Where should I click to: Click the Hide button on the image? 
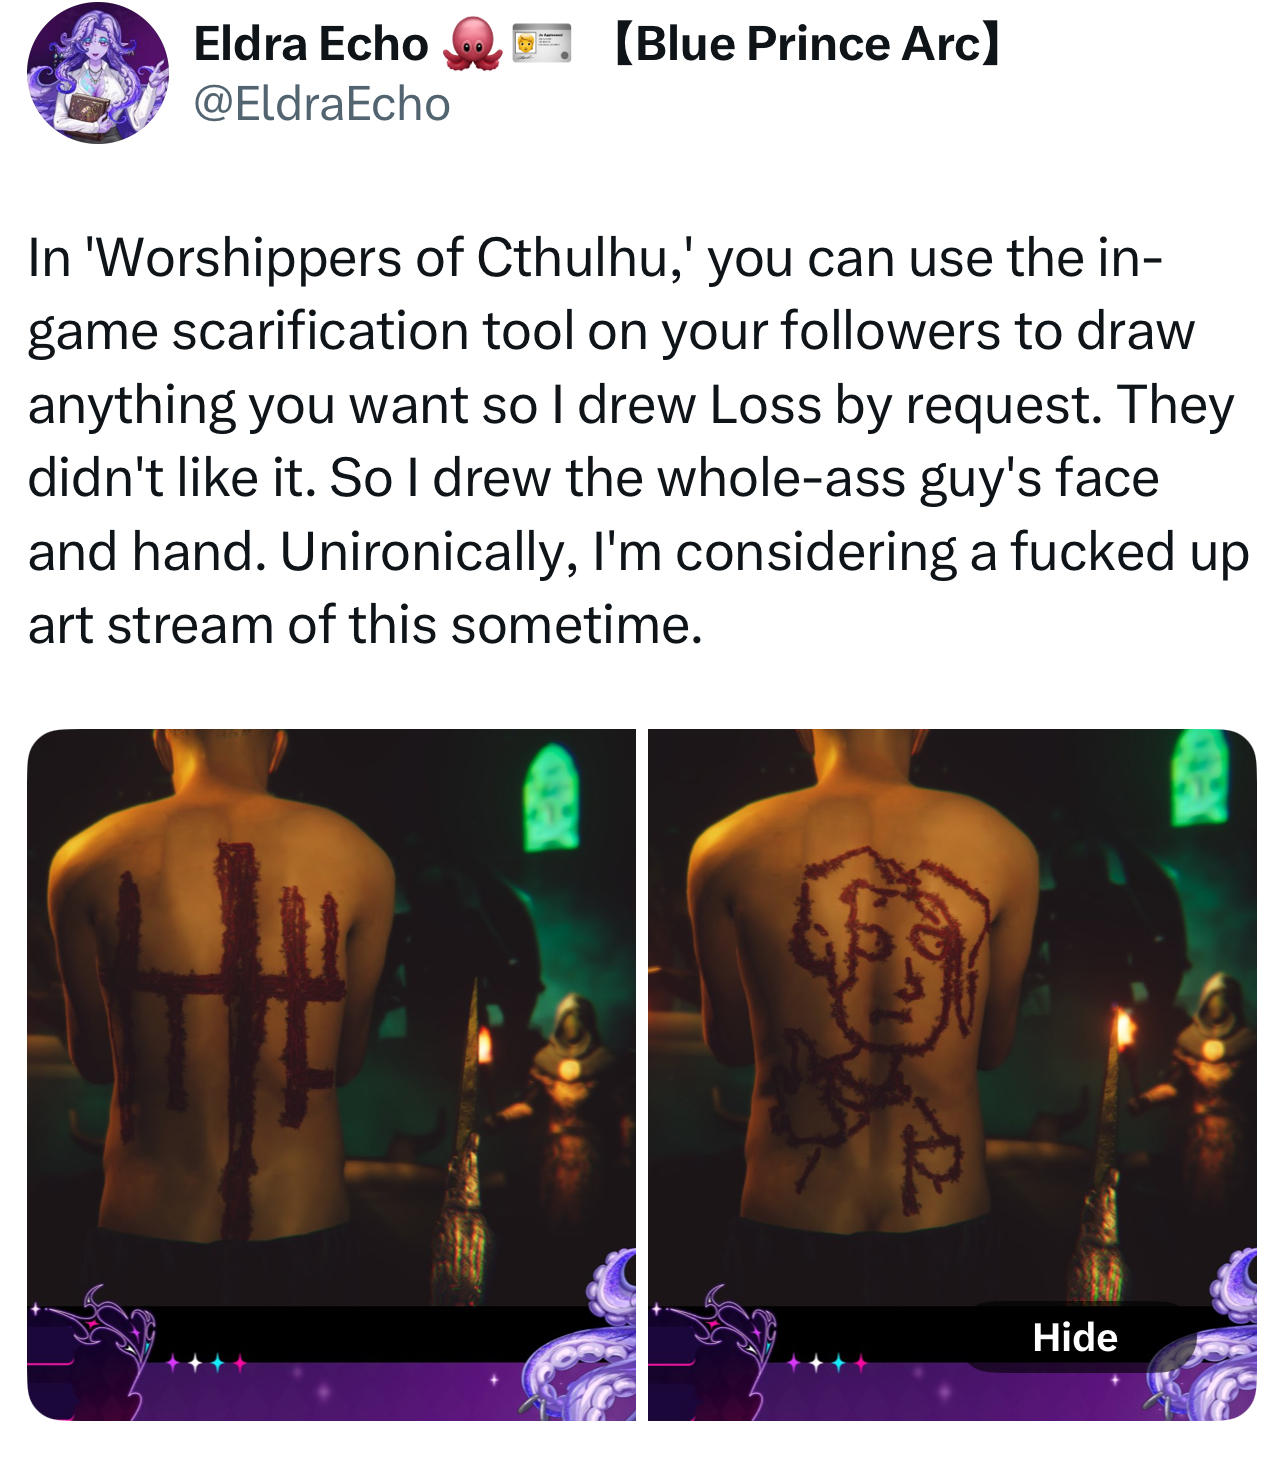tap(1075, 1337)
